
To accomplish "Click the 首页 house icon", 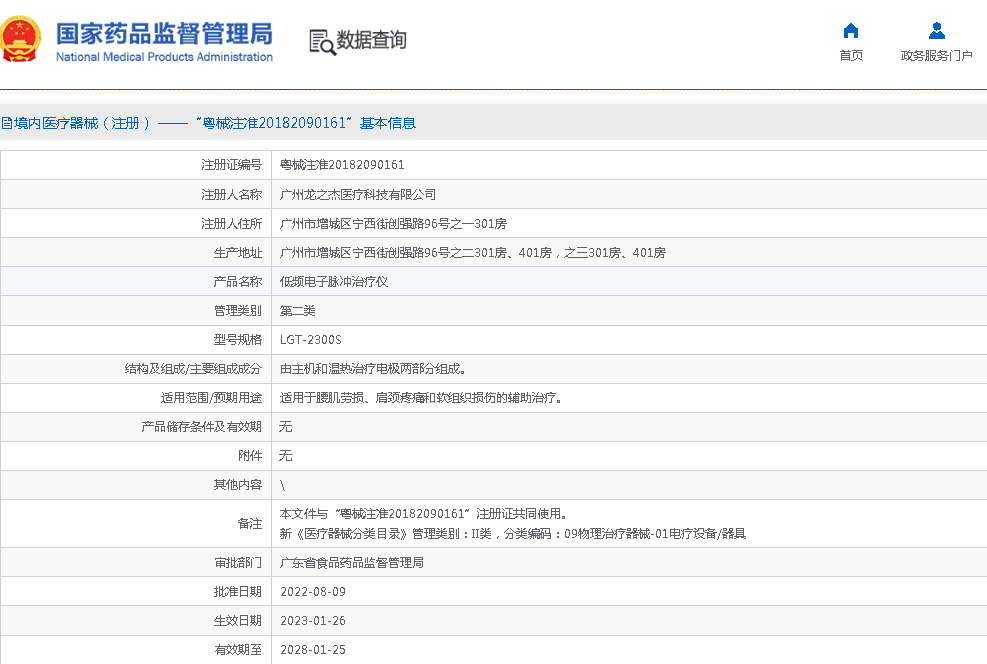I will tap(851, 30).
